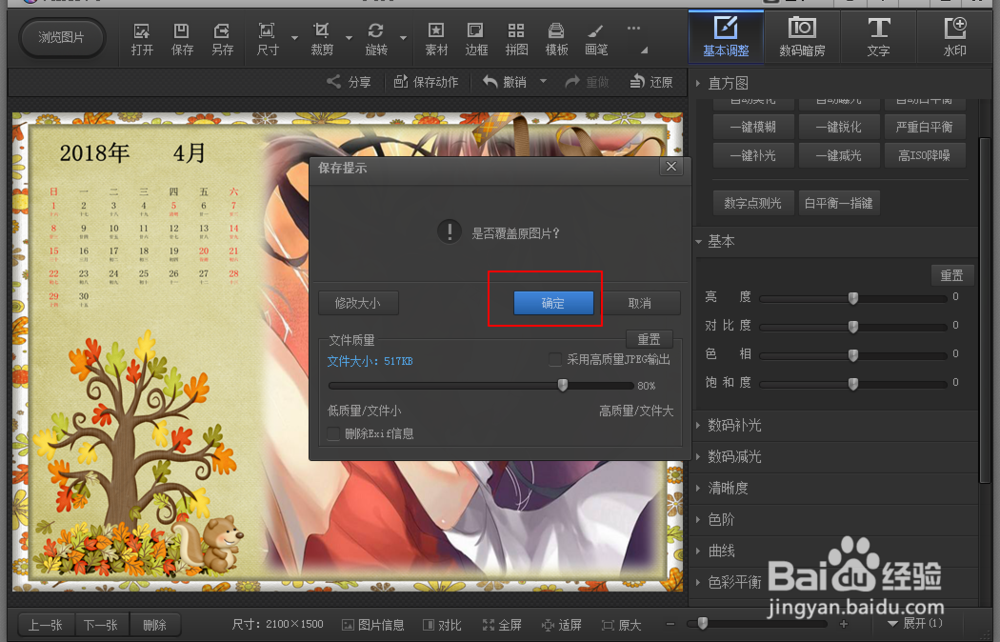Click the 保存 save icon
This screenshot has height=642, width=1000.
[182, 39]
